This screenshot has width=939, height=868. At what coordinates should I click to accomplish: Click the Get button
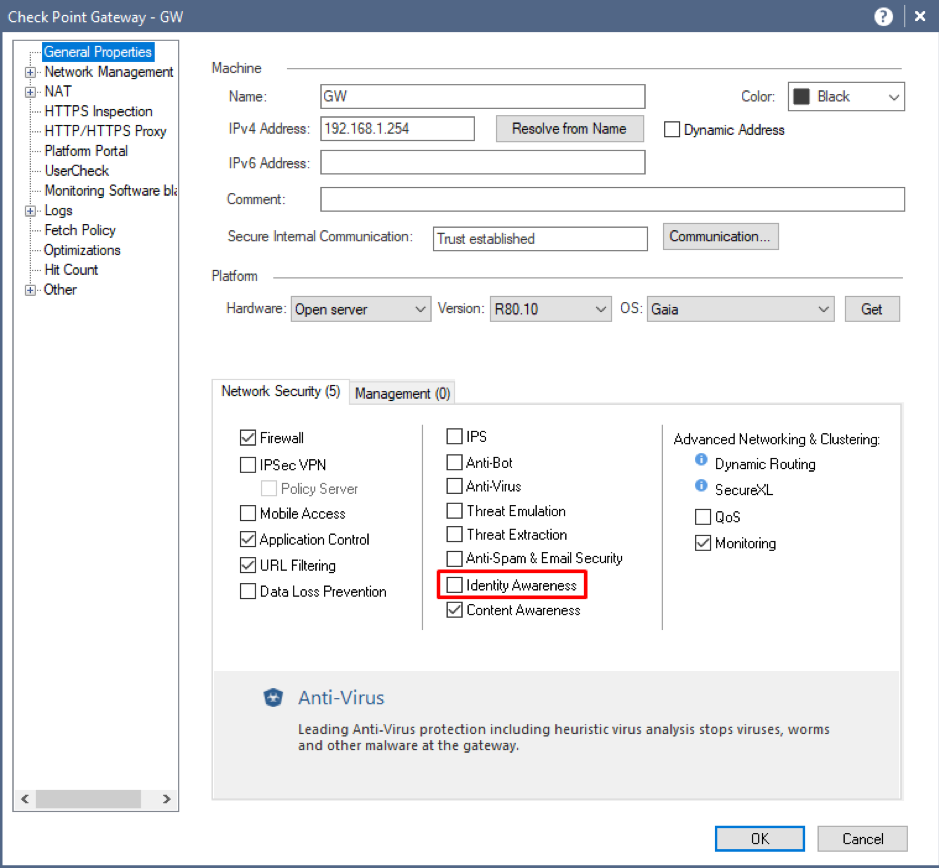click(872, 309)
